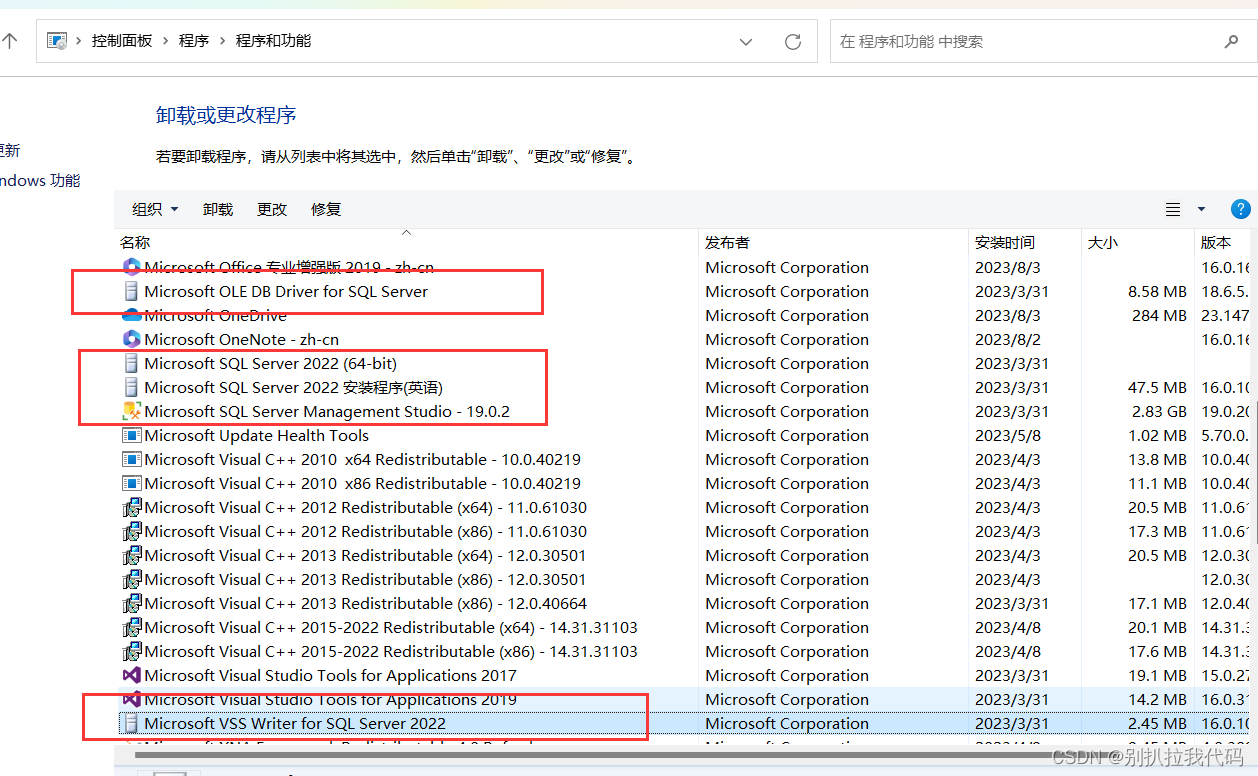The width and height of the screenshot is (1258, 776).
Task: Click the VSS Writer for SQL Server 2022 icon
Action: 131,723
